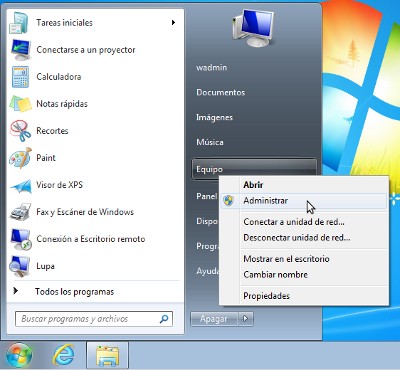Click the Apagar shutdown button
Screen dimensions: 400x370
click(214, 319)
